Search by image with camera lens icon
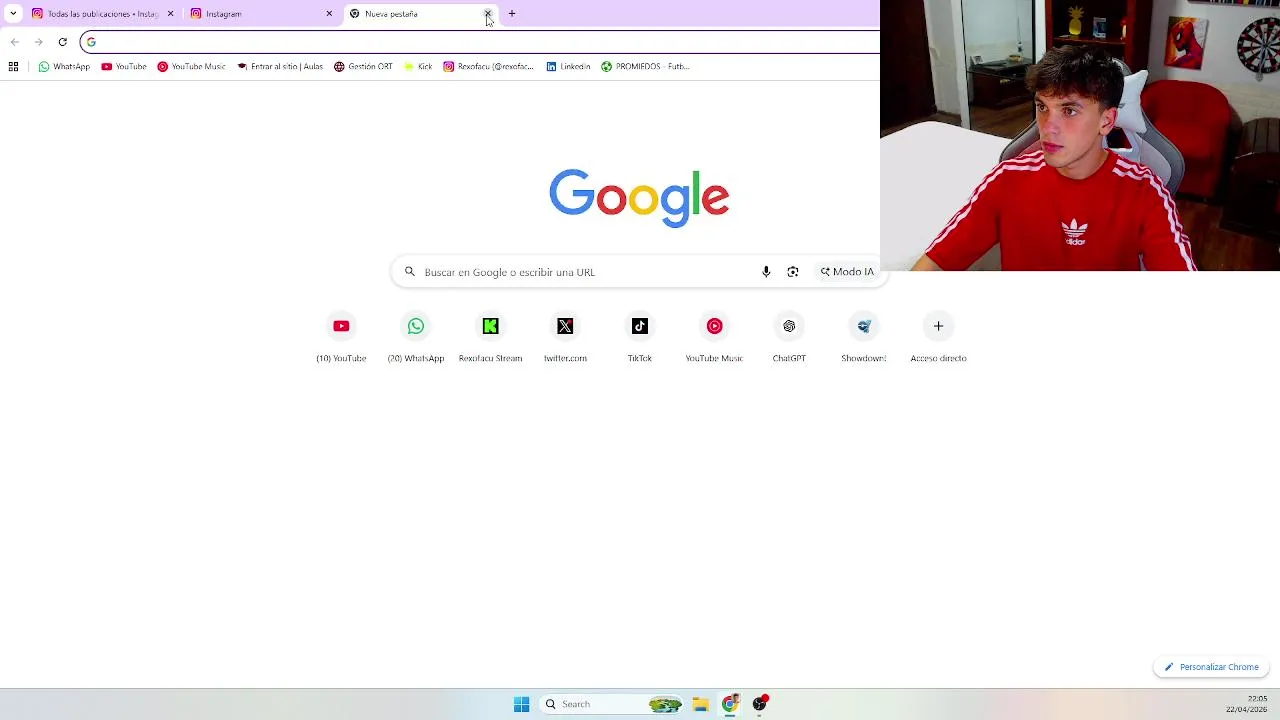 click(793, 272)
